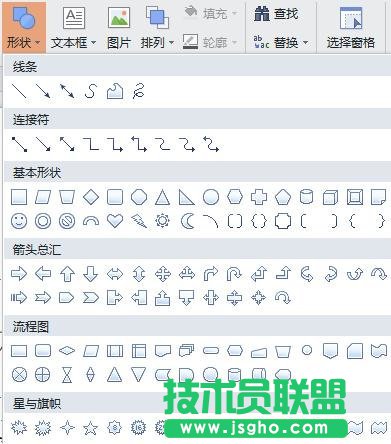Select the cylinder can basic shape
The width and height of the screenshot is (391, 444).
[306, 197]
